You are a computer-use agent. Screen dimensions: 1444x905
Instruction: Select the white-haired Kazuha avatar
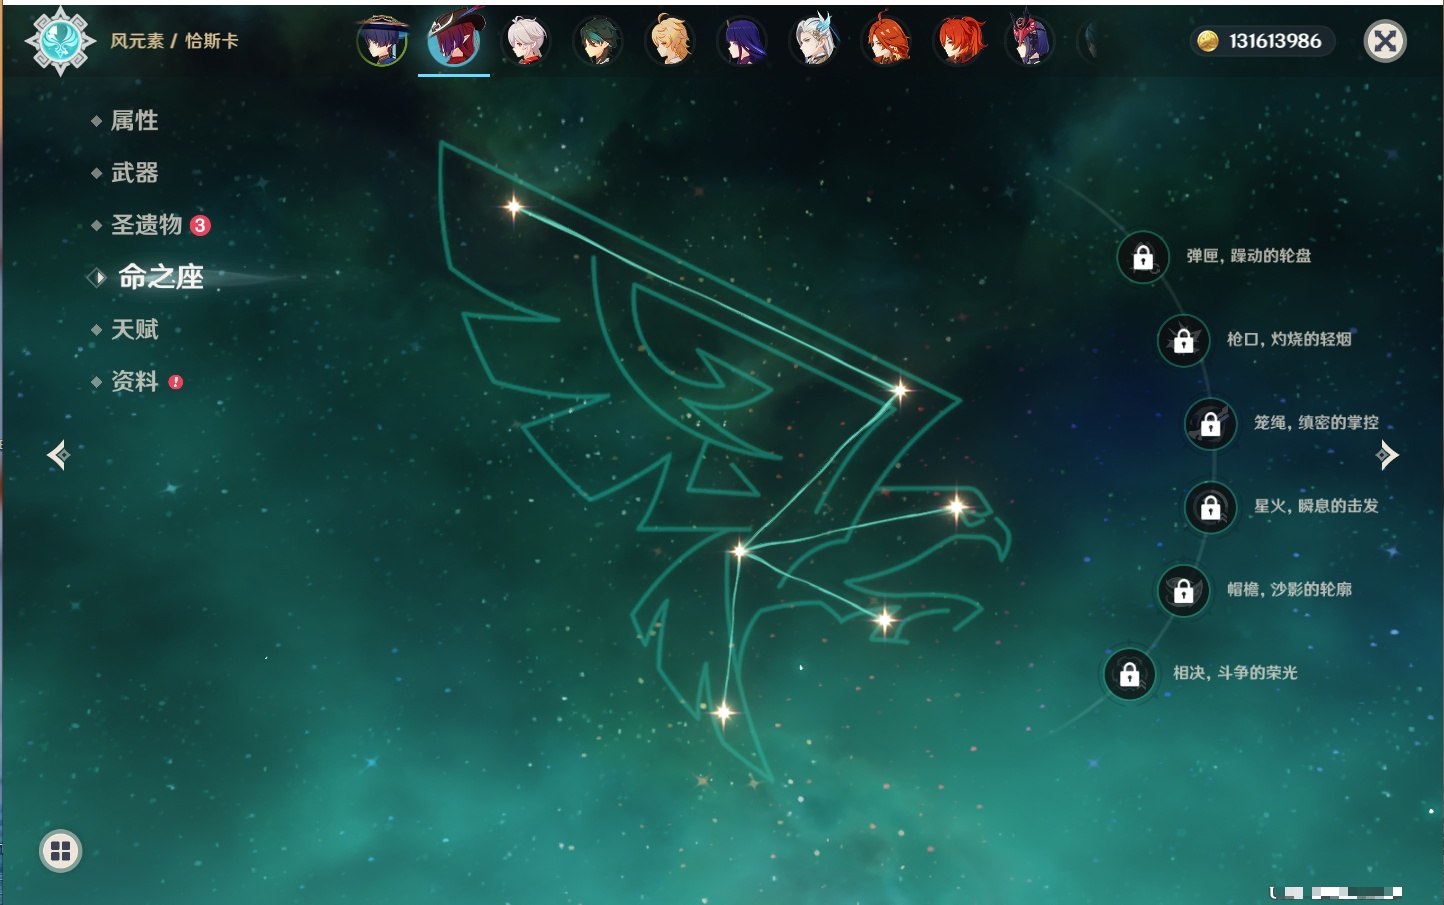(526, 41)
